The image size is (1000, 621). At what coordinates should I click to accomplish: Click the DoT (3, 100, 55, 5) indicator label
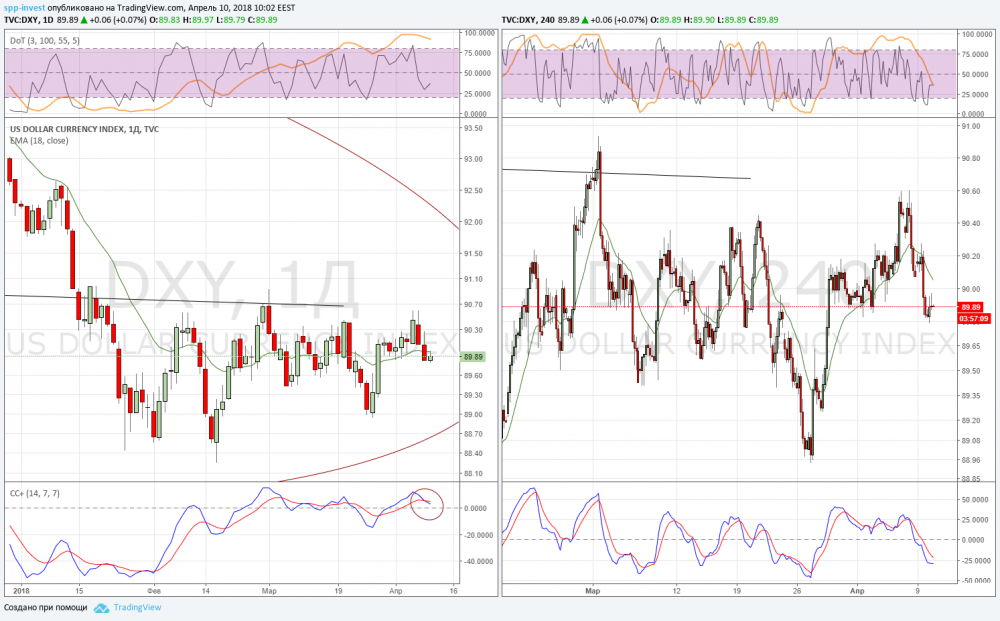coord(45,41)
